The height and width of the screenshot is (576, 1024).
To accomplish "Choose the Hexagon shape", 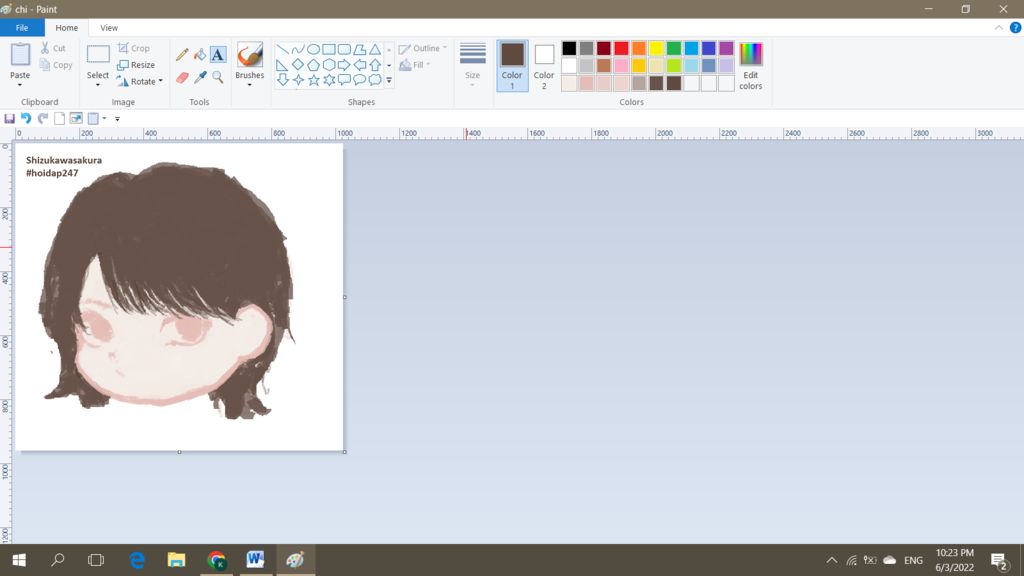I will (x=328, y=65).
